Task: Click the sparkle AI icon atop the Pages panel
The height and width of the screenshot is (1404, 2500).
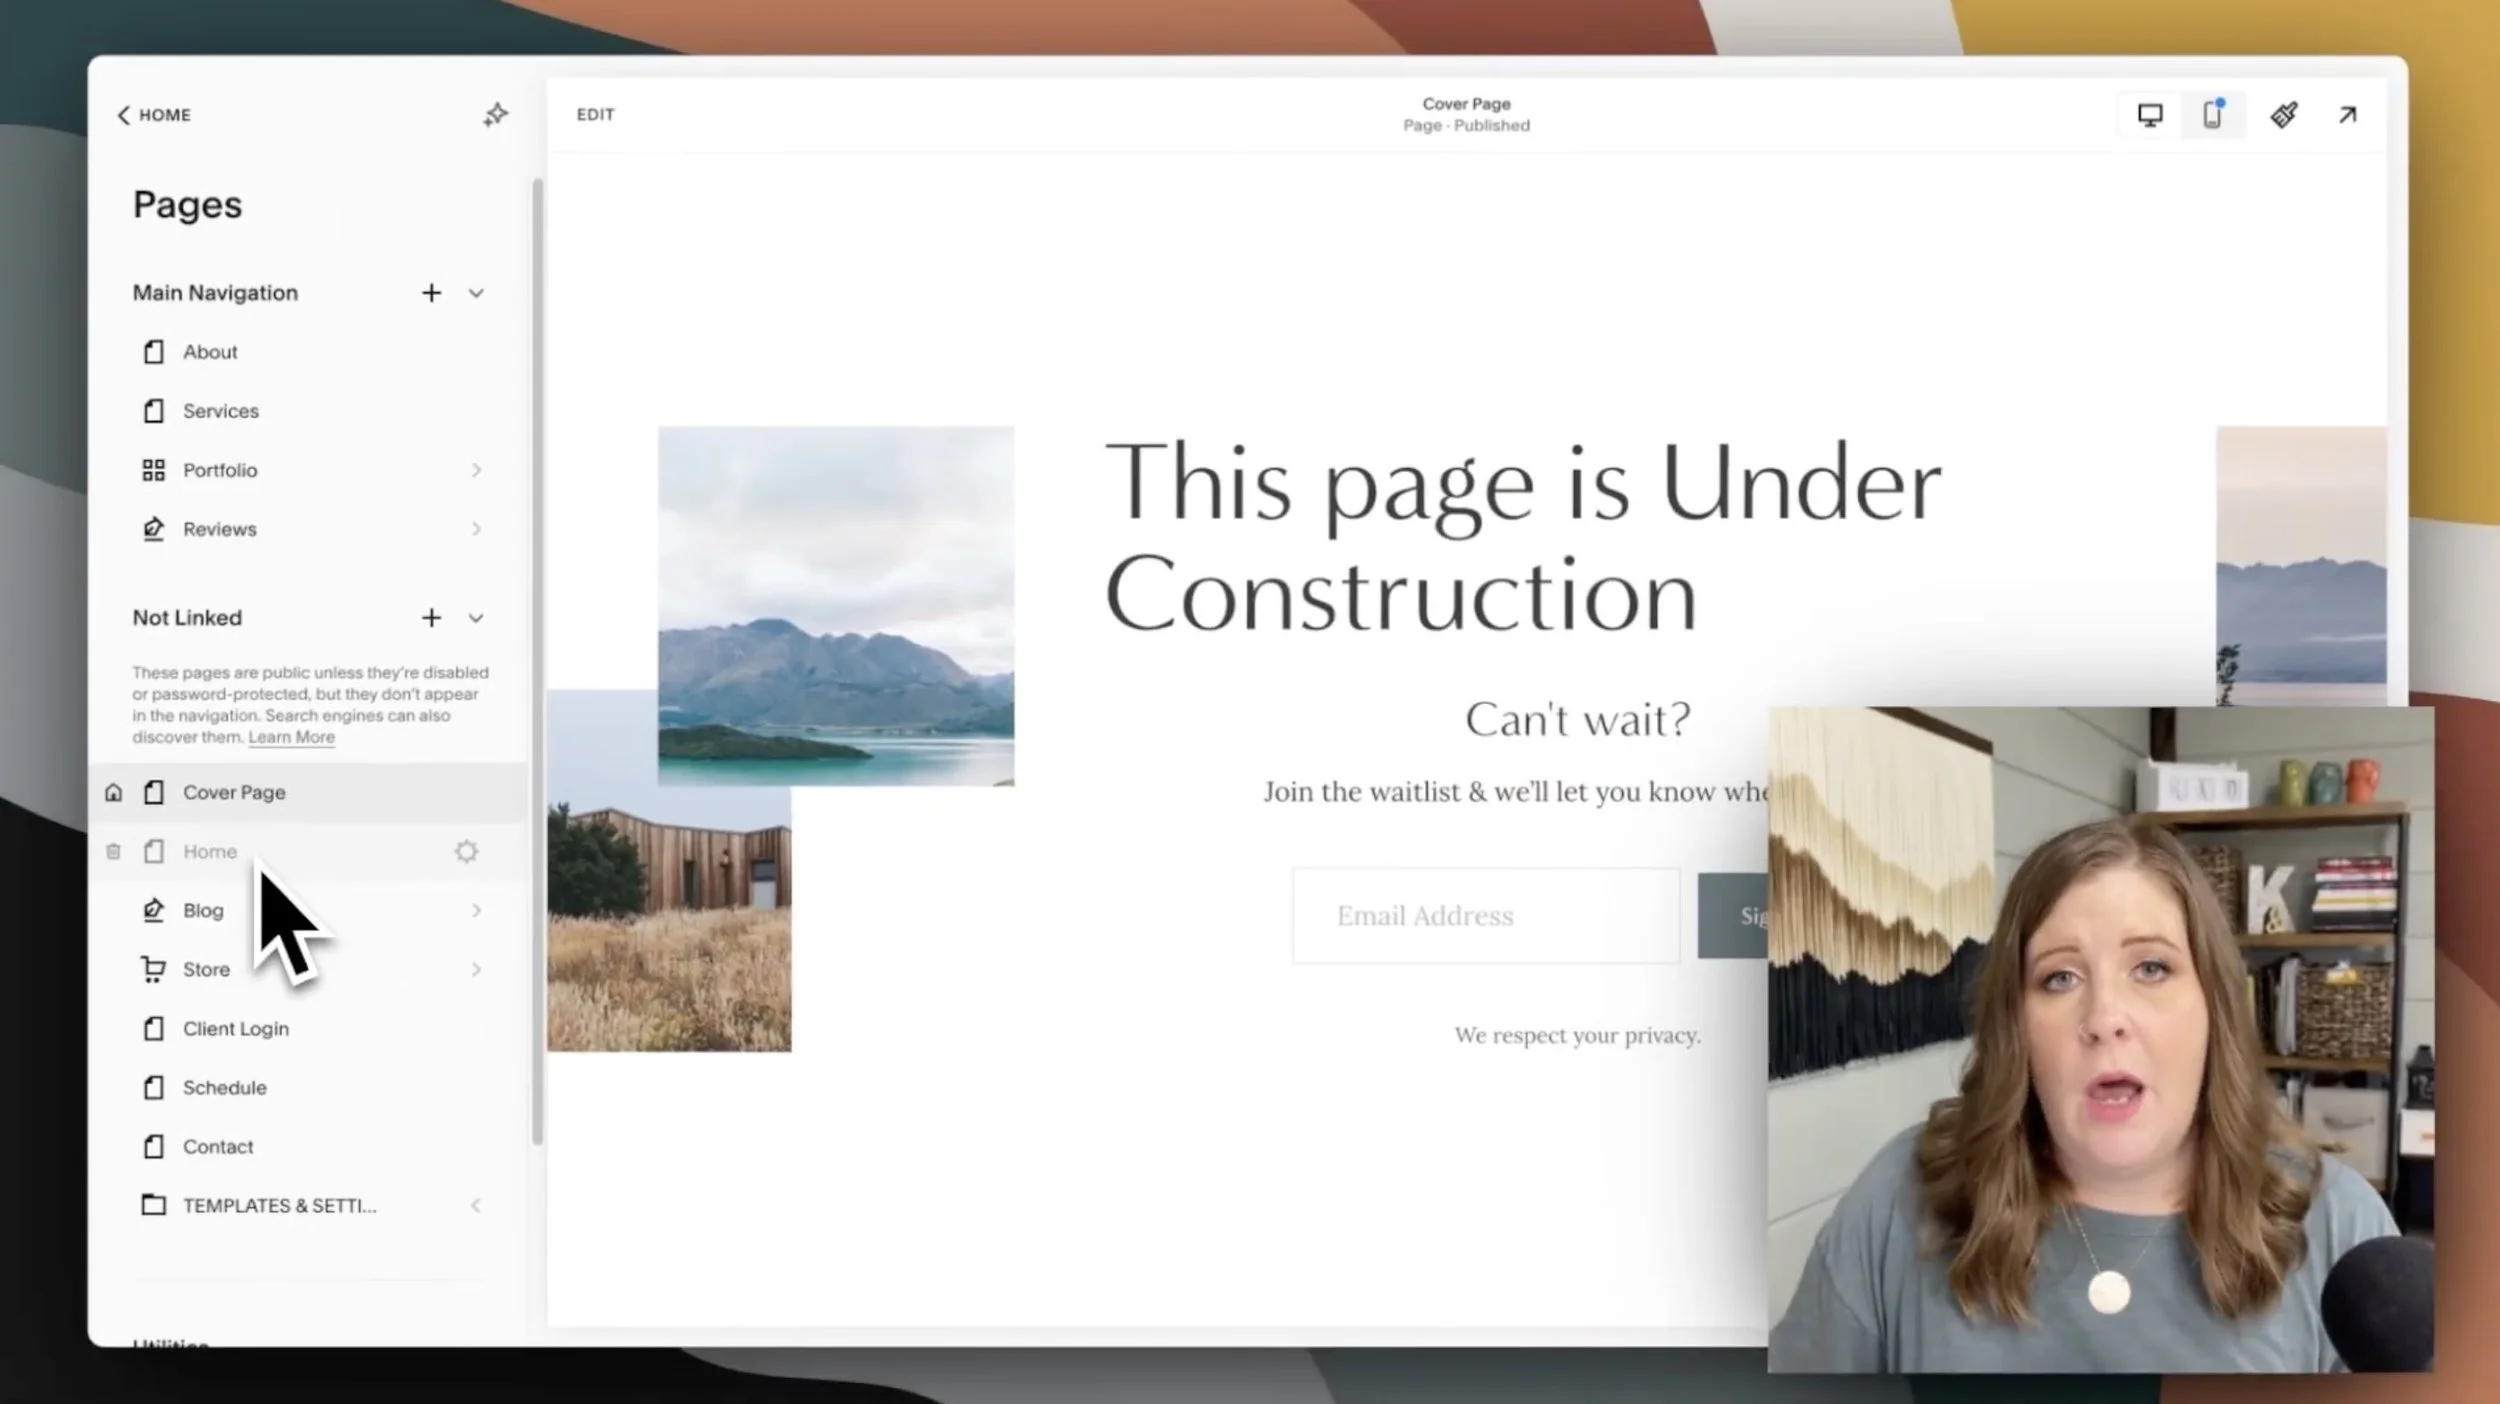Action: tap(495, 114)
